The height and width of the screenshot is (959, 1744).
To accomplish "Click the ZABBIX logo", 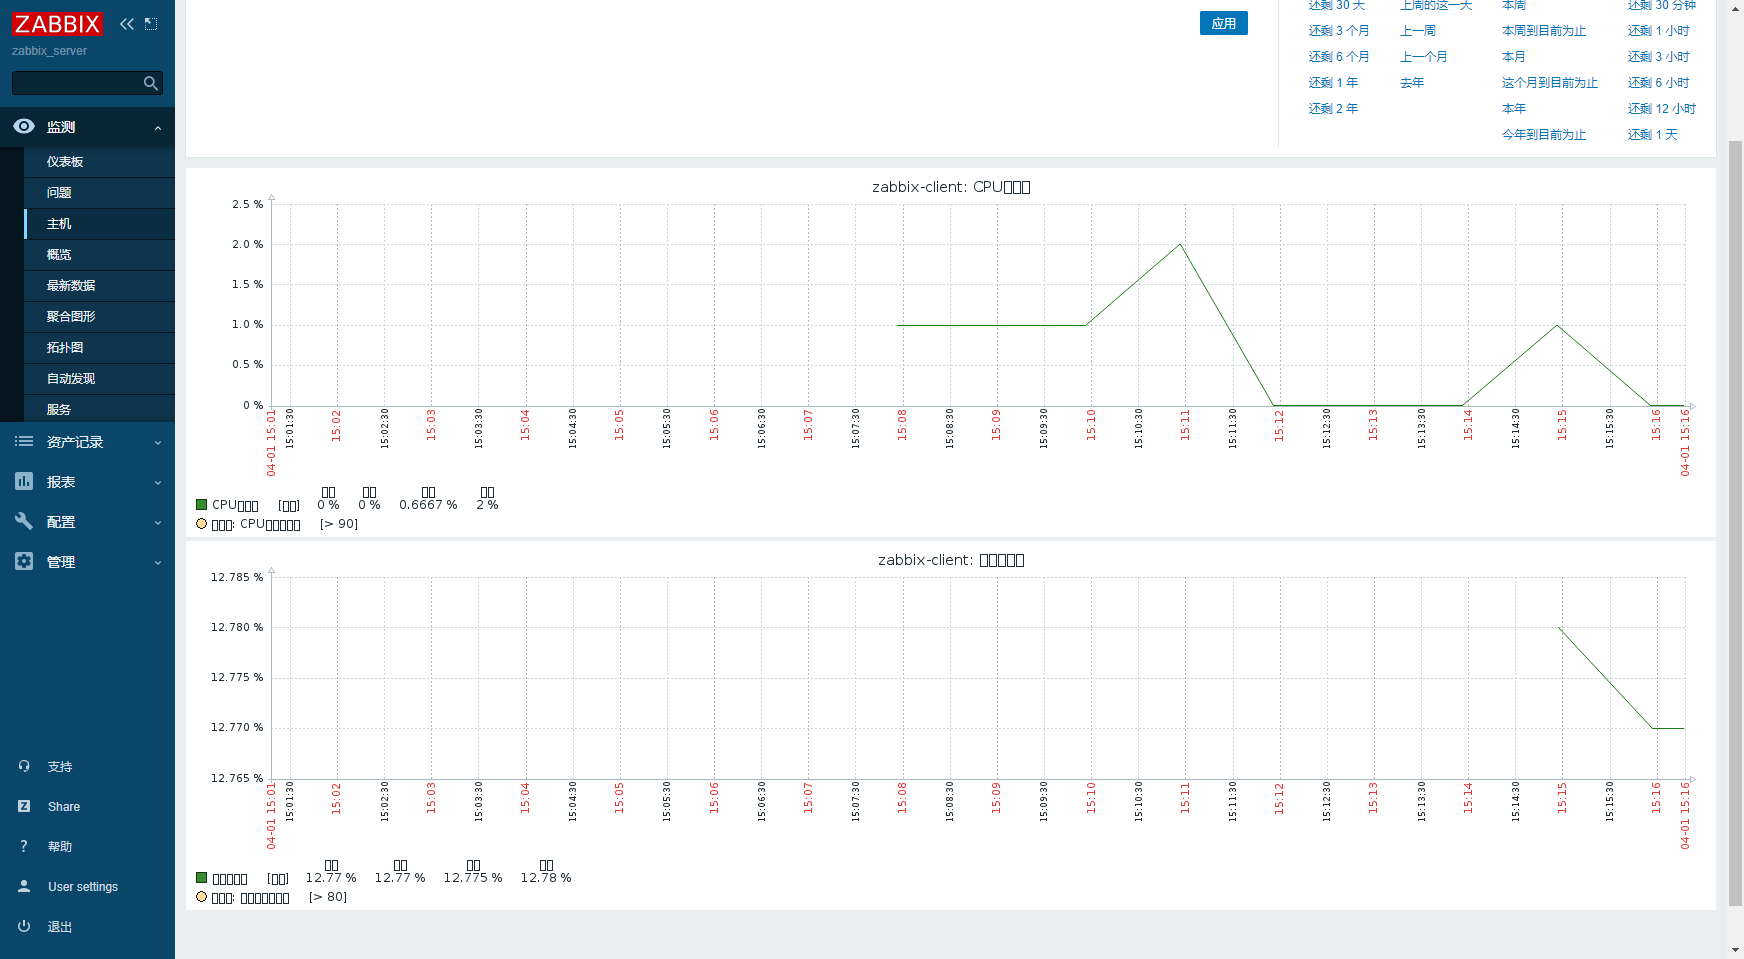I will [x=57, y=24].
